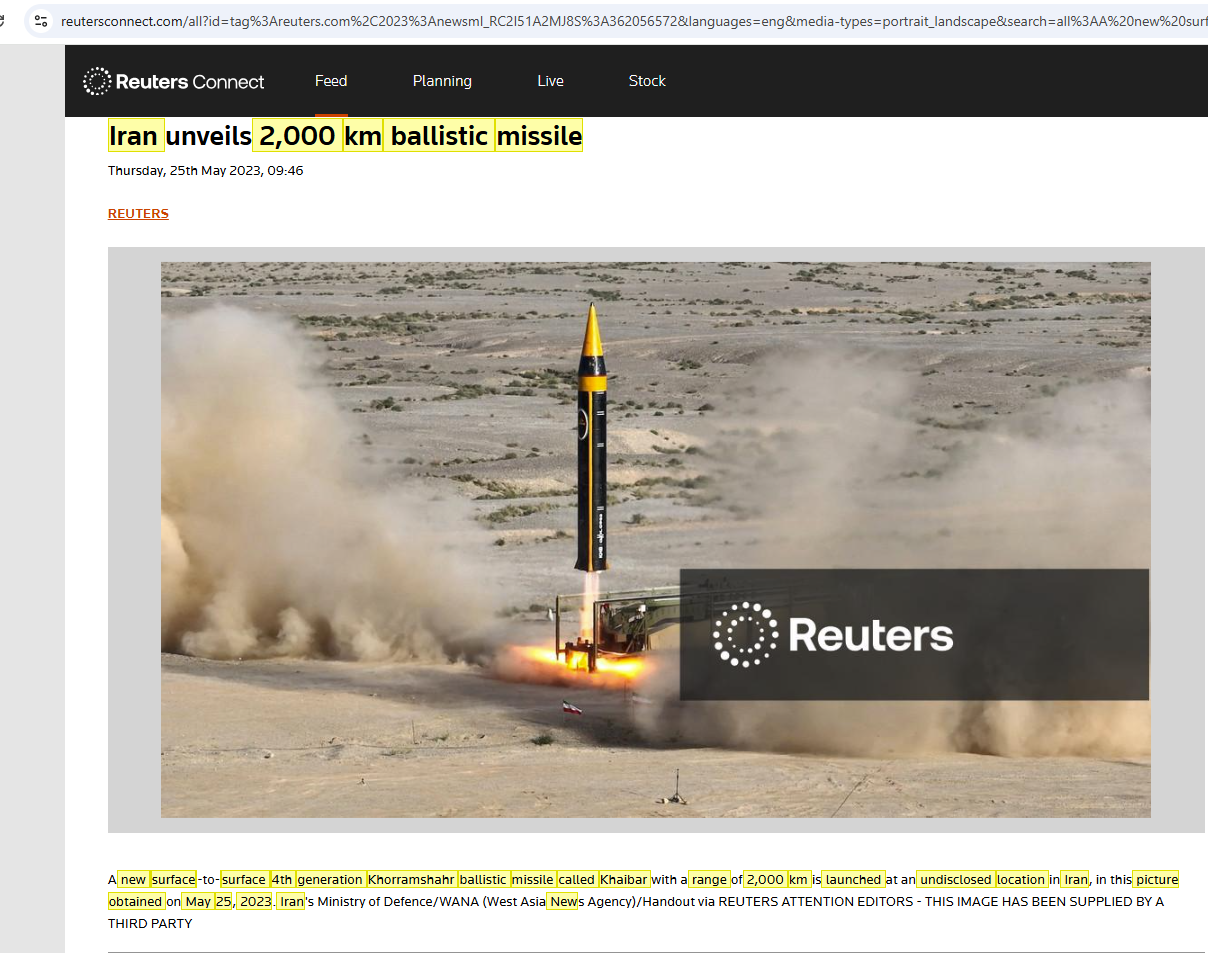Click highlighted "Khorramshahr" in the caption
Viewport: 1208px width, 953px height.
411,880
